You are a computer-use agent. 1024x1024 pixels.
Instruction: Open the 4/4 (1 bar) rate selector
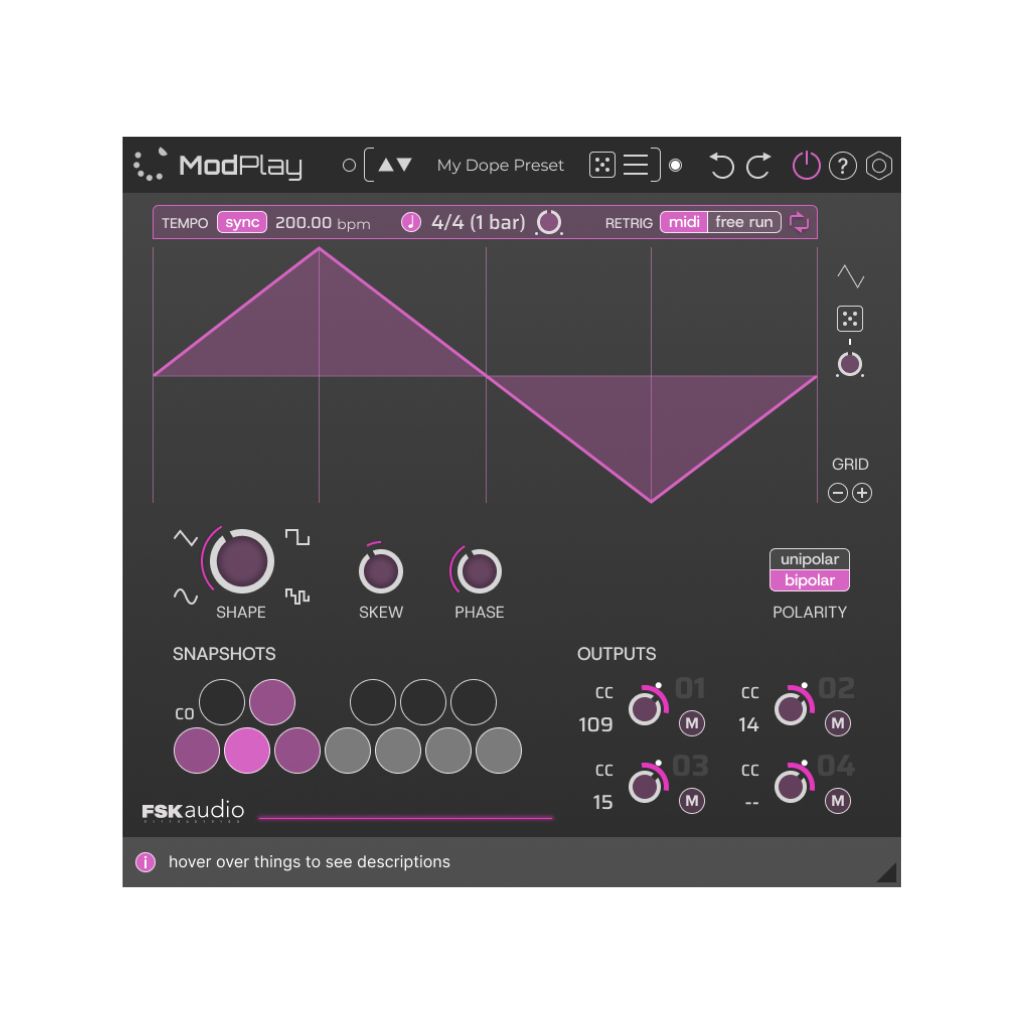pyautogui.click(x=478, y=223)
